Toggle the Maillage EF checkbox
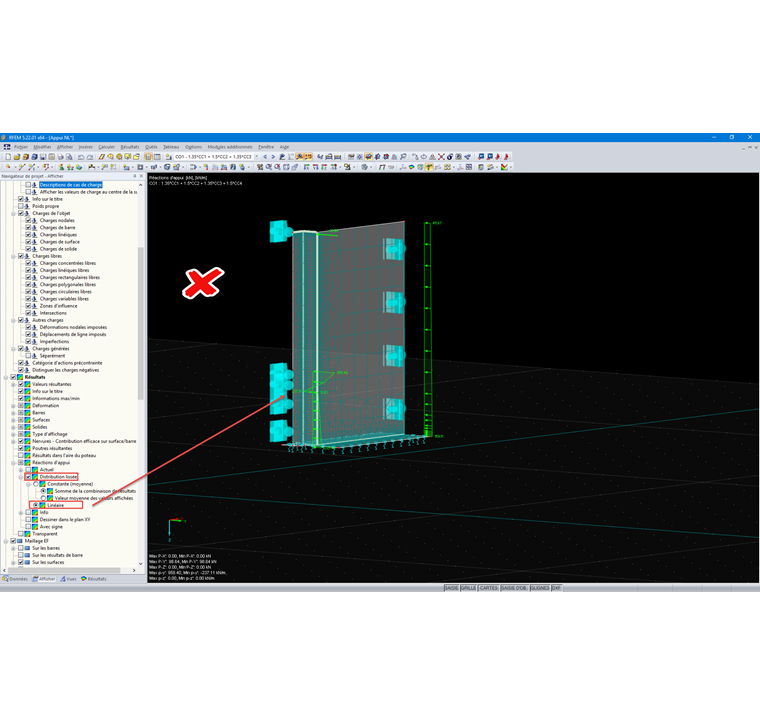Viewport: 760px width, 725px height. pos(14,540)
